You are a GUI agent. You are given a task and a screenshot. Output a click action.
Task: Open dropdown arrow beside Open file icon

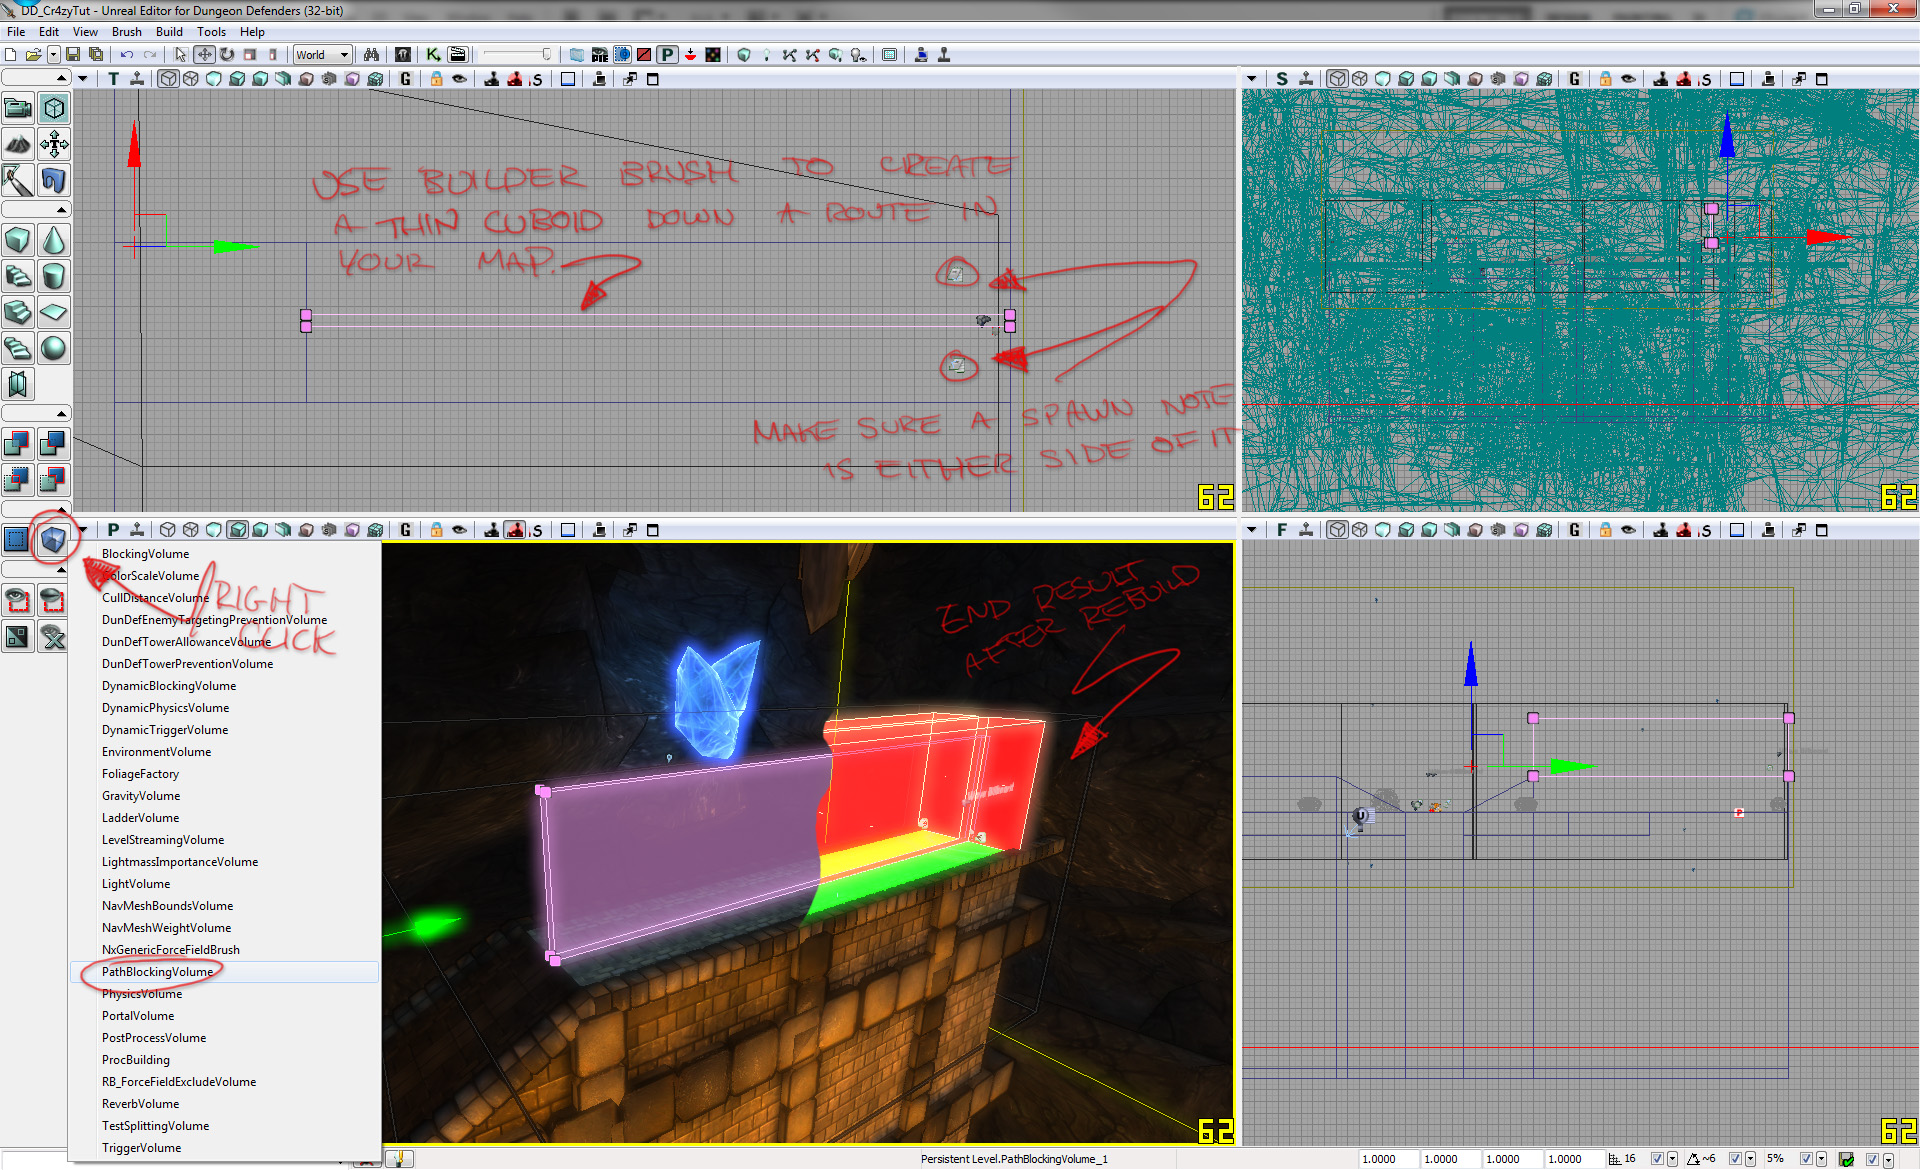click(x=54, y=55)
